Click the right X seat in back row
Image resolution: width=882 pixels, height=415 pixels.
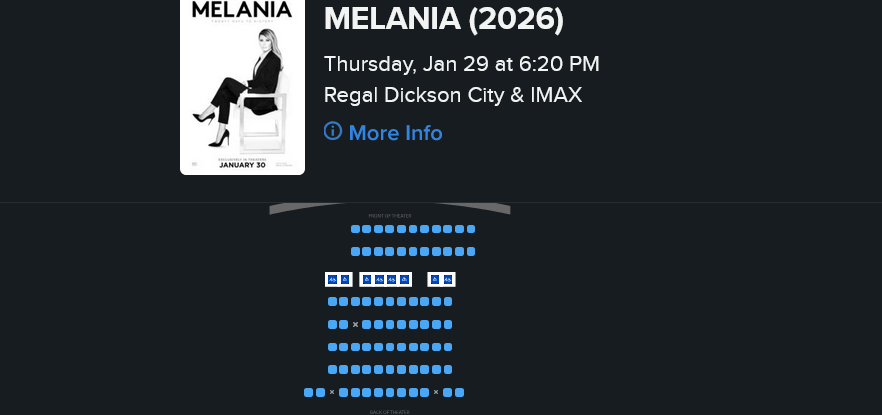pos(436,393)
